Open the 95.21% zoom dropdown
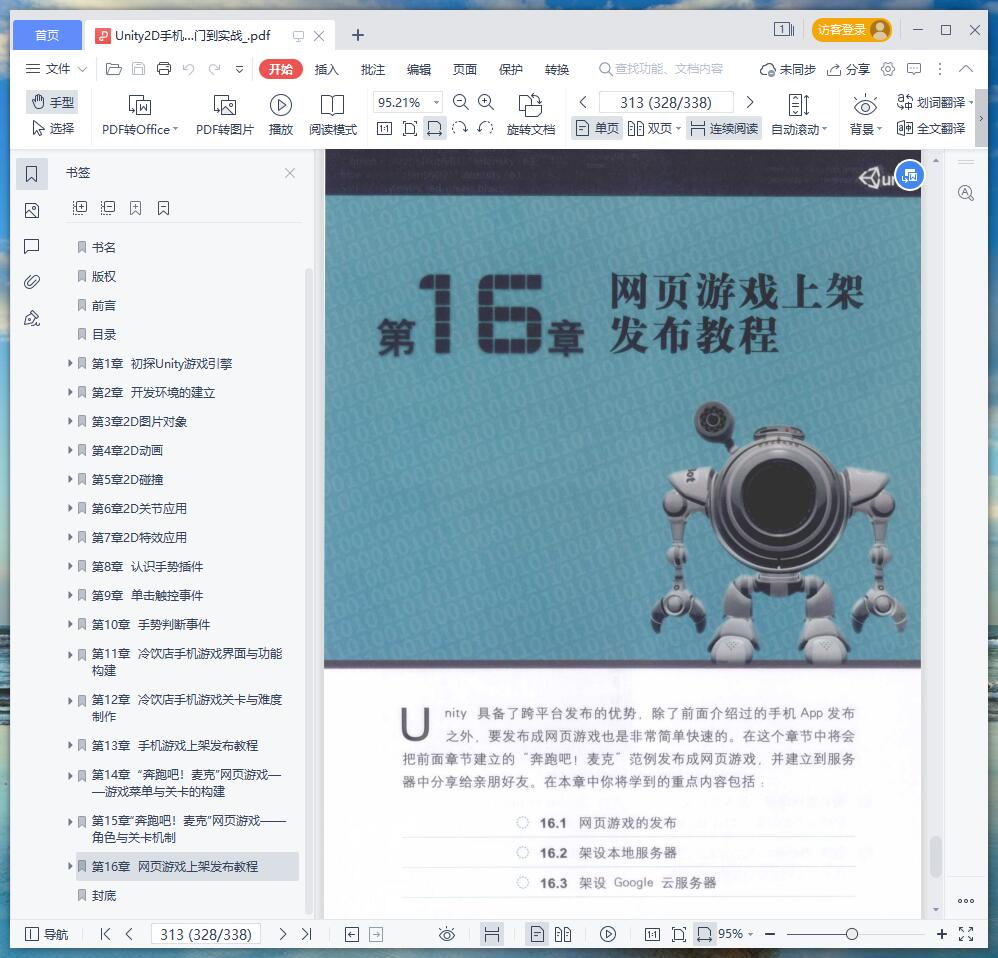This screenshot has width=998, height=958. [437, 102]
